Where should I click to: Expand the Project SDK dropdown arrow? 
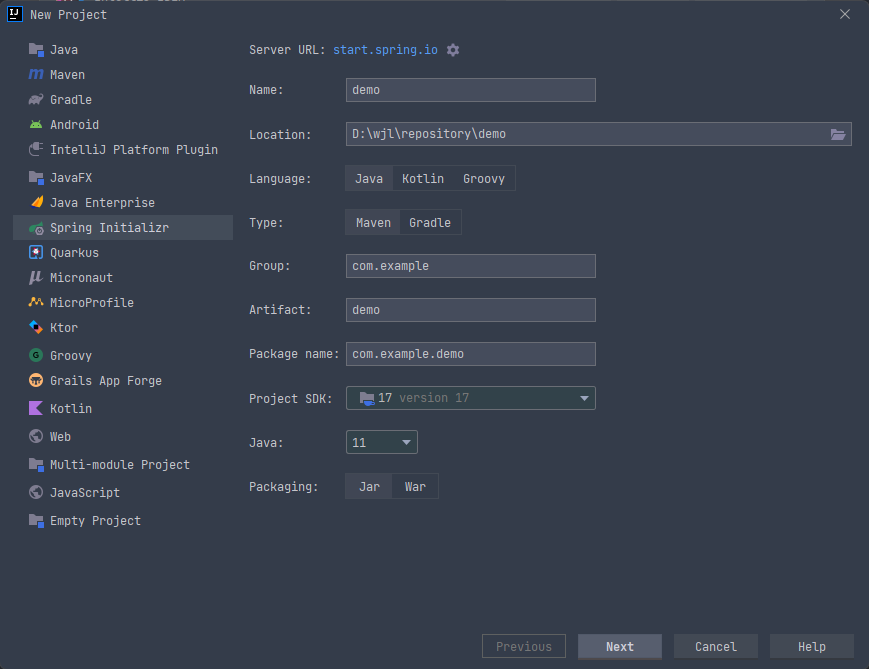click(584, 398)
